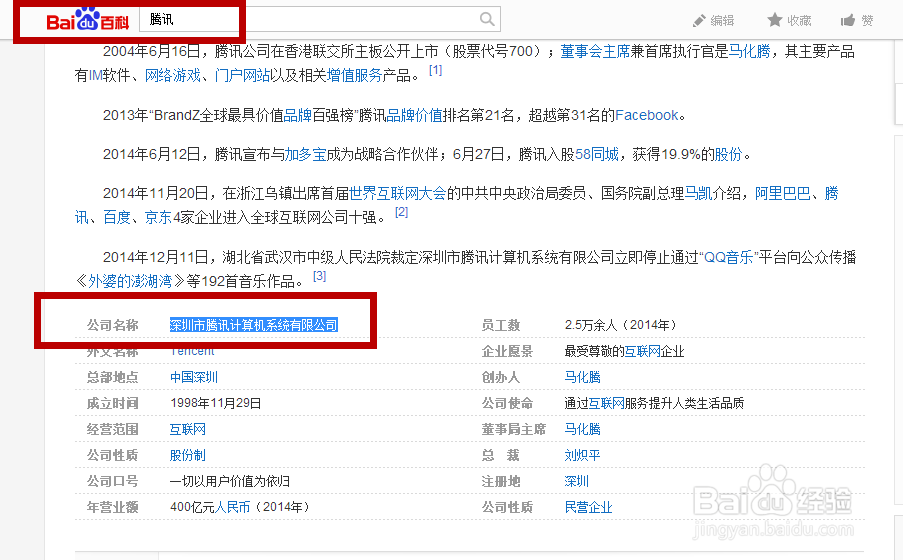Open the 世界互联网大会 link
Image resolution: width=903 pixels, height=560 pixels.
click(x=398, y=193)
